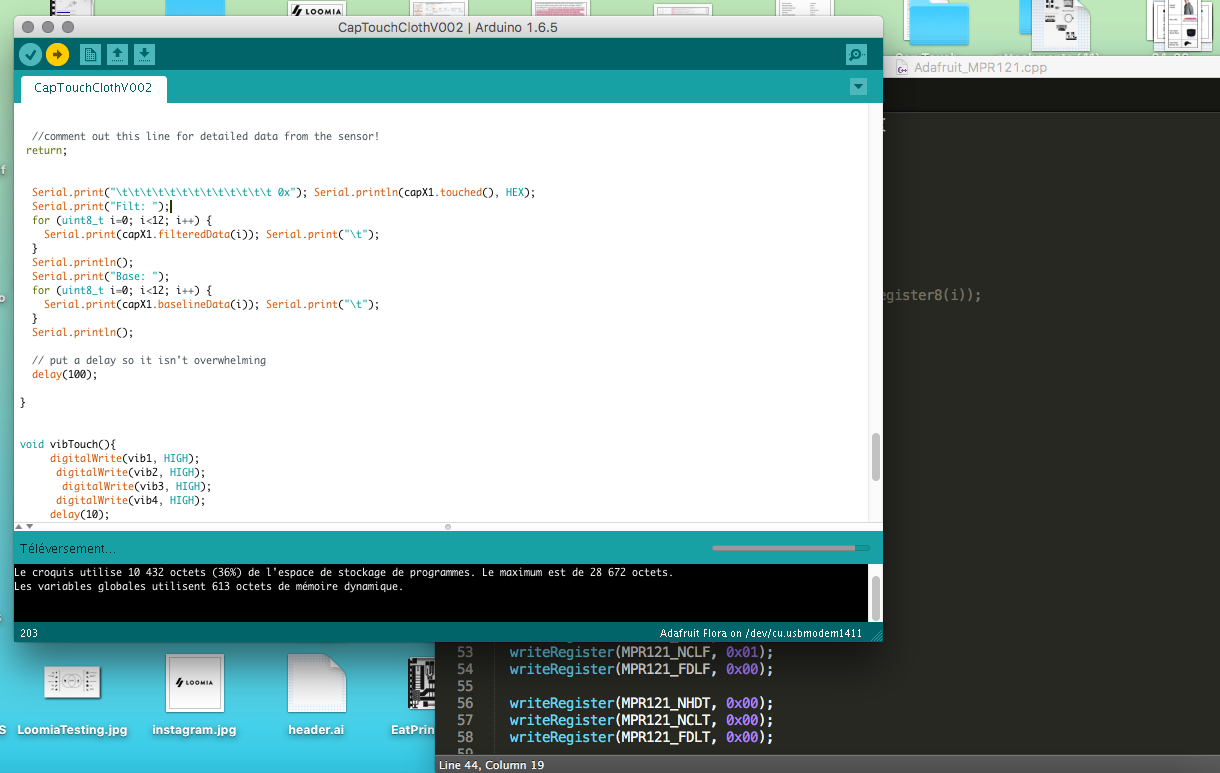Collapse the editor using the divider up triangle
This screenshot has width=1220, height=773.
coord(19,526)
